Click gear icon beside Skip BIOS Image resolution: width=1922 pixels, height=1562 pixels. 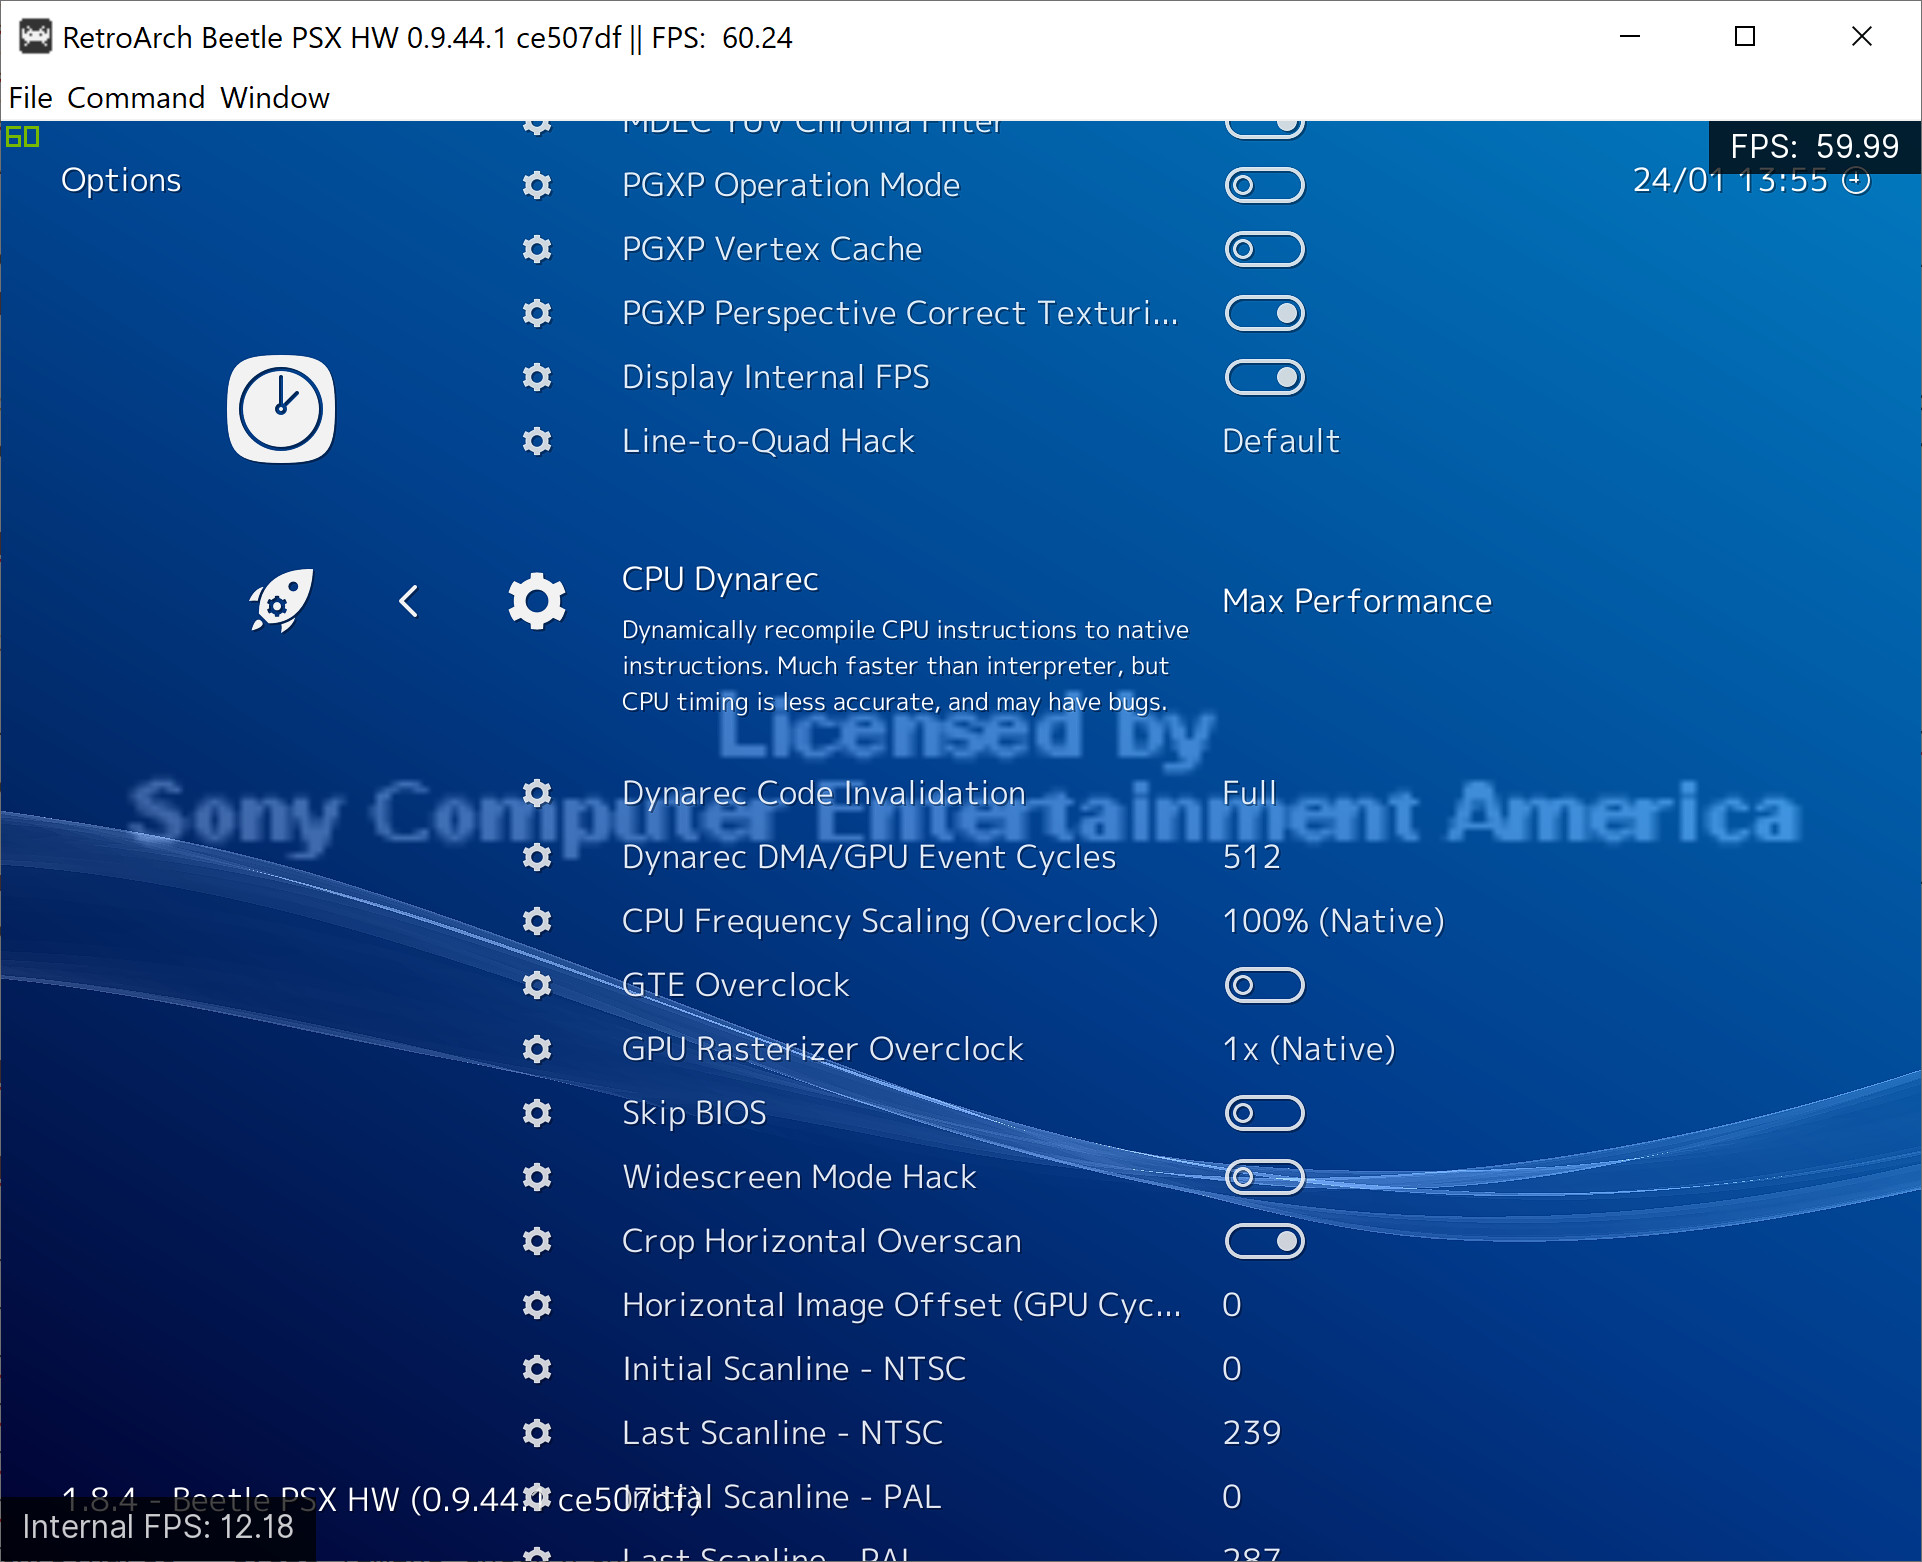(537, 1113)
